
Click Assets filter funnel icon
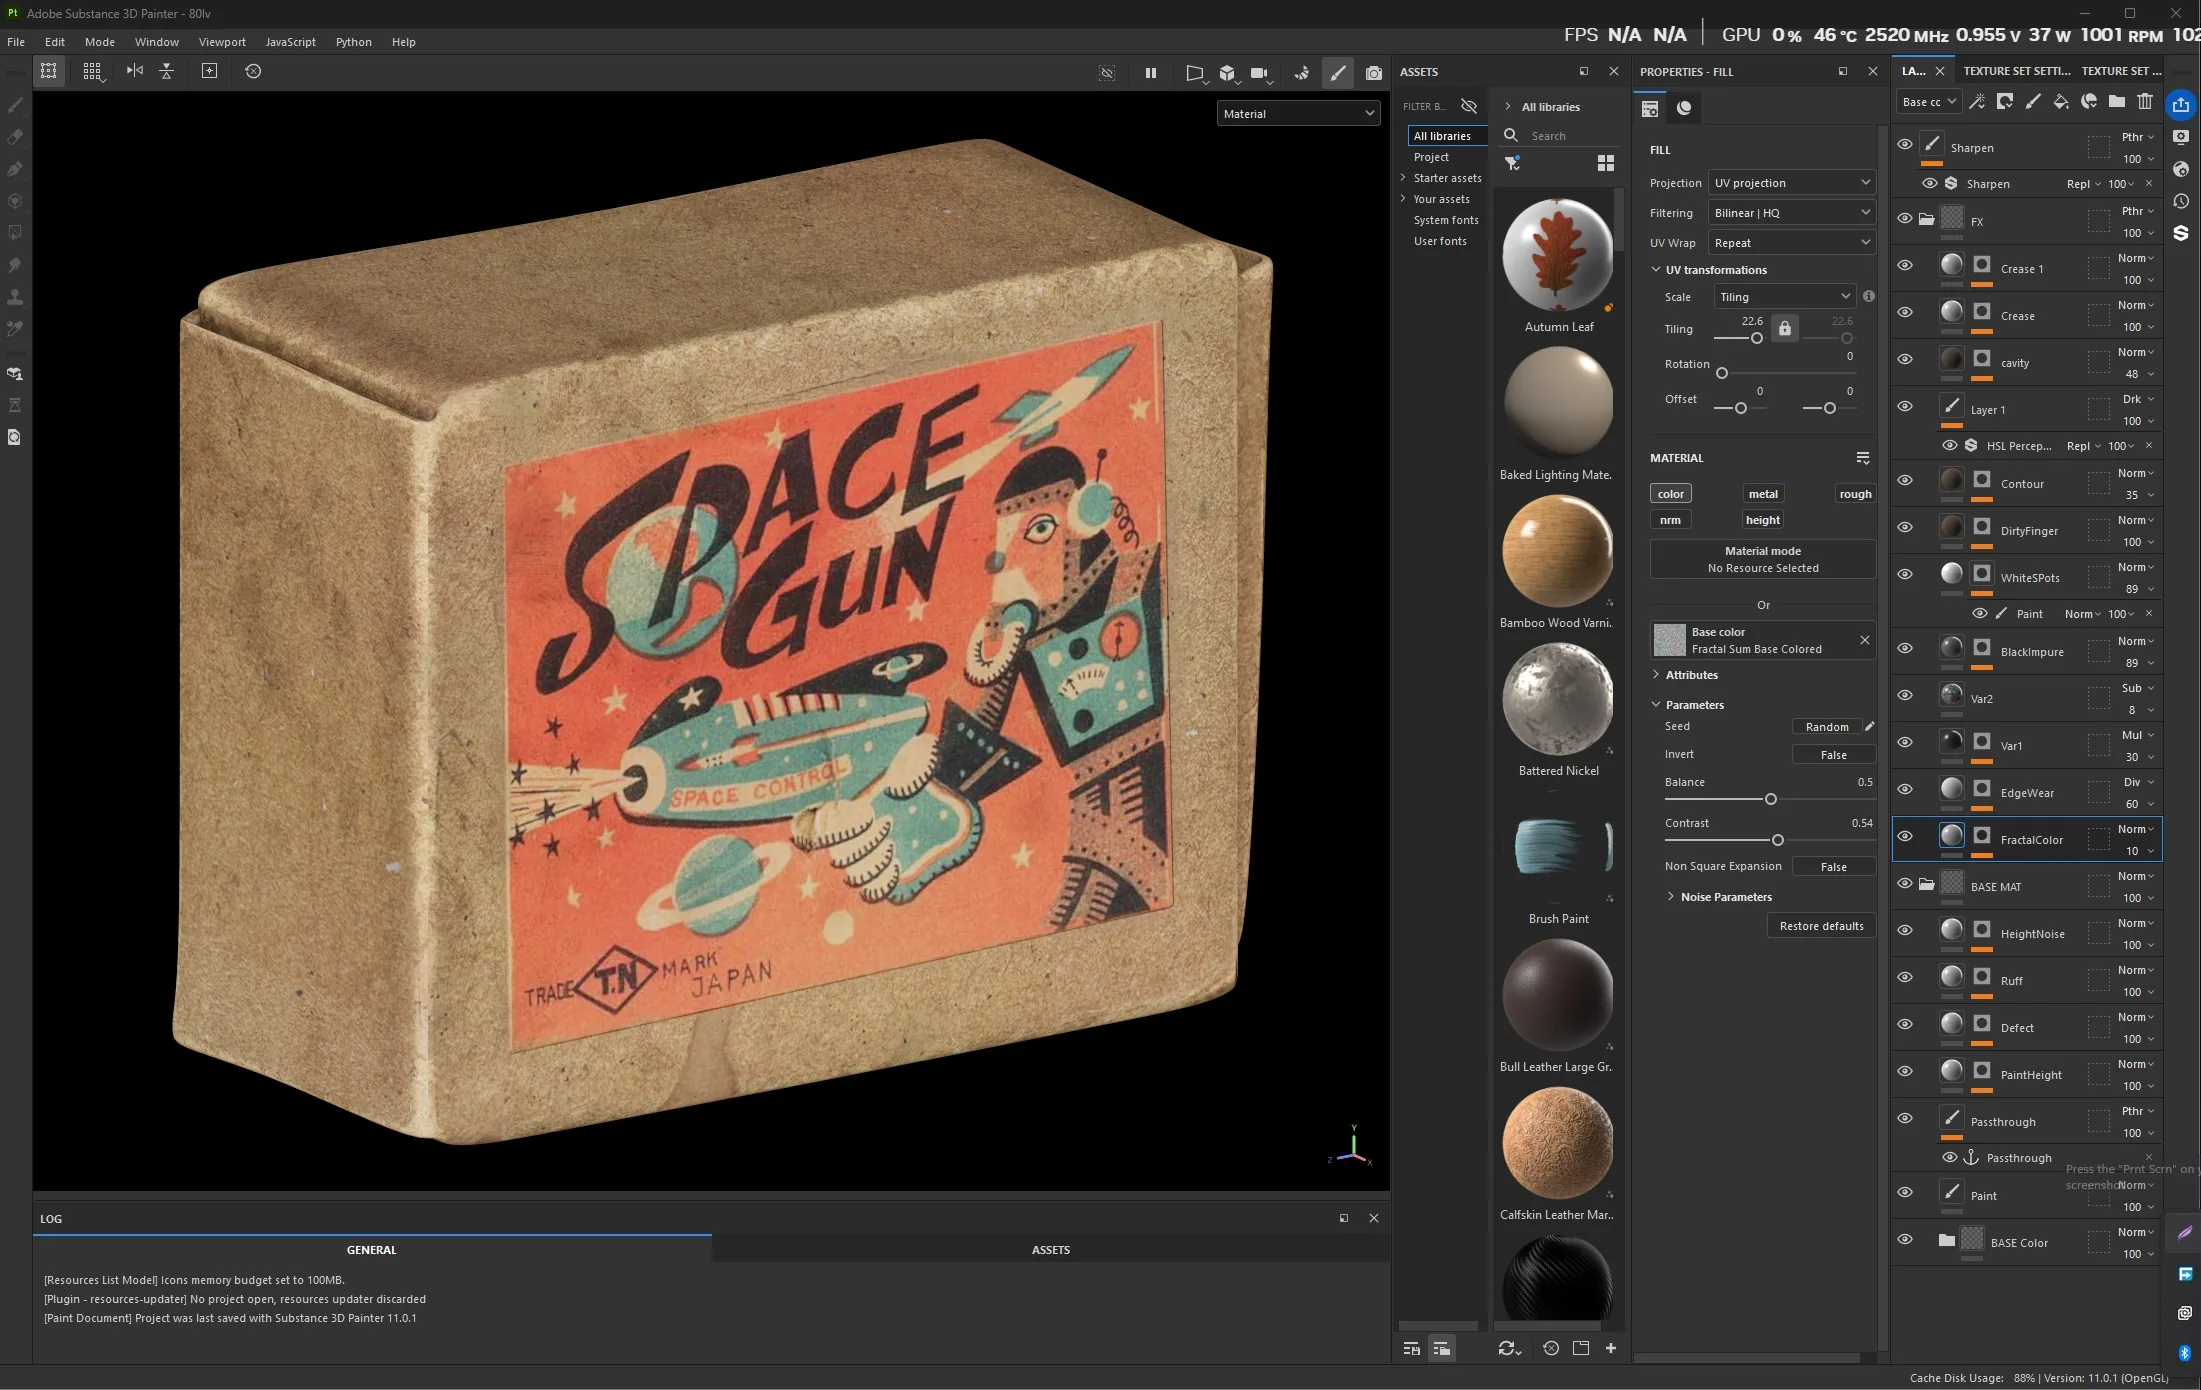tap(1513, 163)
